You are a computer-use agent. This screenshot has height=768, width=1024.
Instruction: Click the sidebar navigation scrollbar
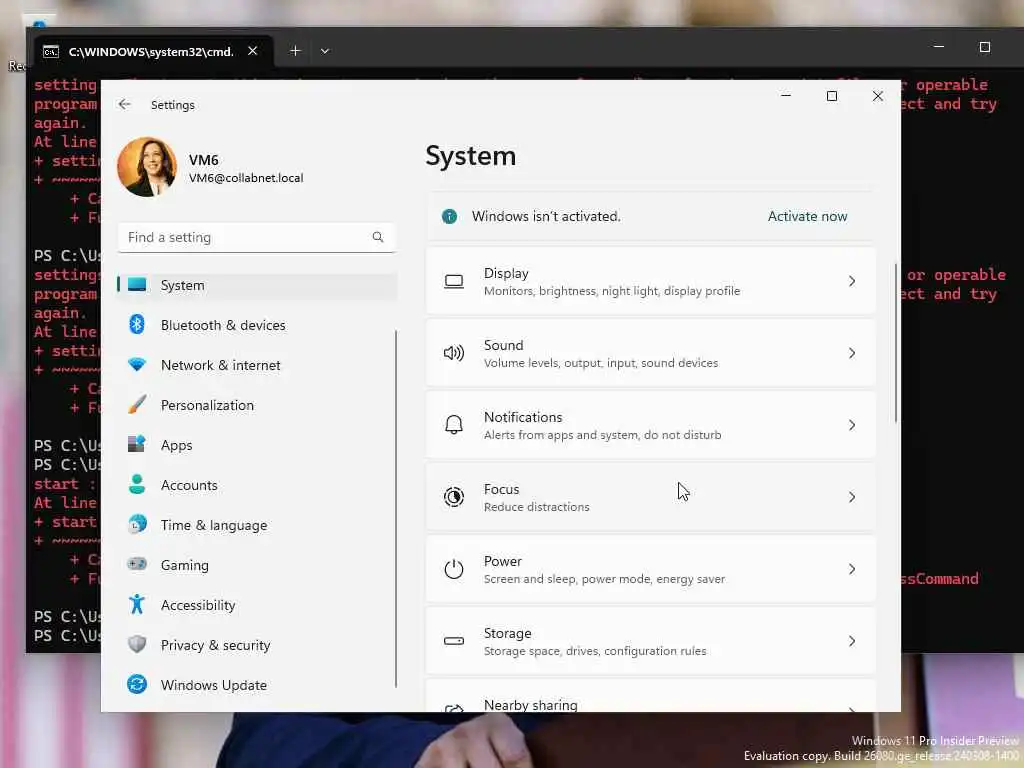(396, 509)
